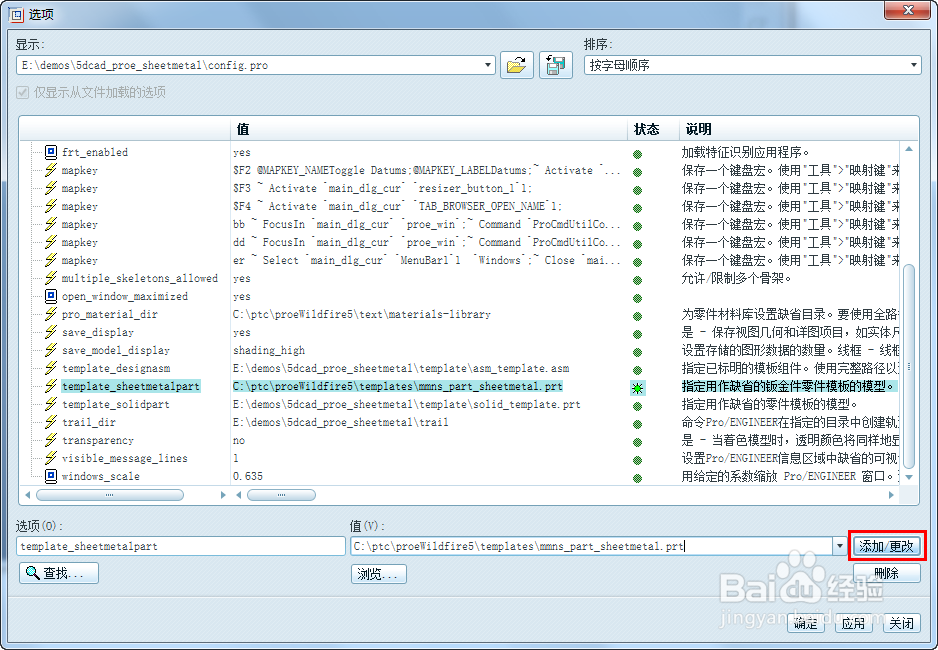
Task: Focus the 选项 name input field
Action: pyautogui.click(x=181, y=546)
